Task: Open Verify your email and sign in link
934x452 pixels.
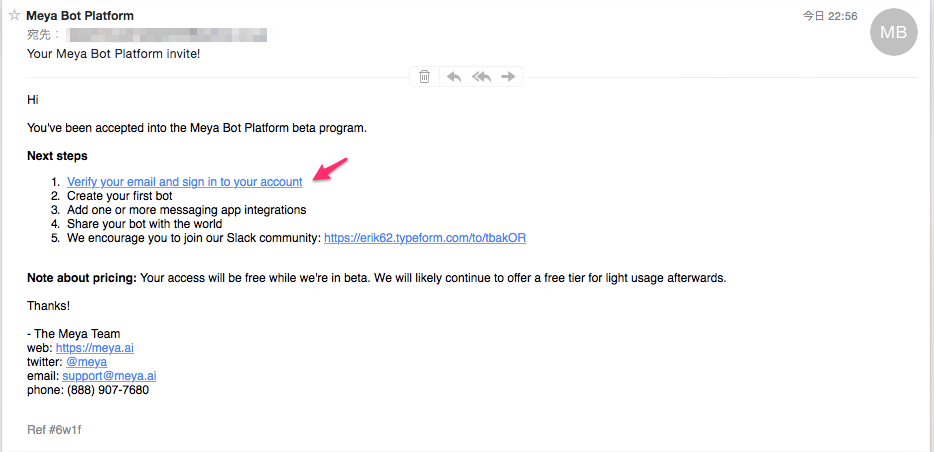Action: [x=185, y=182]
